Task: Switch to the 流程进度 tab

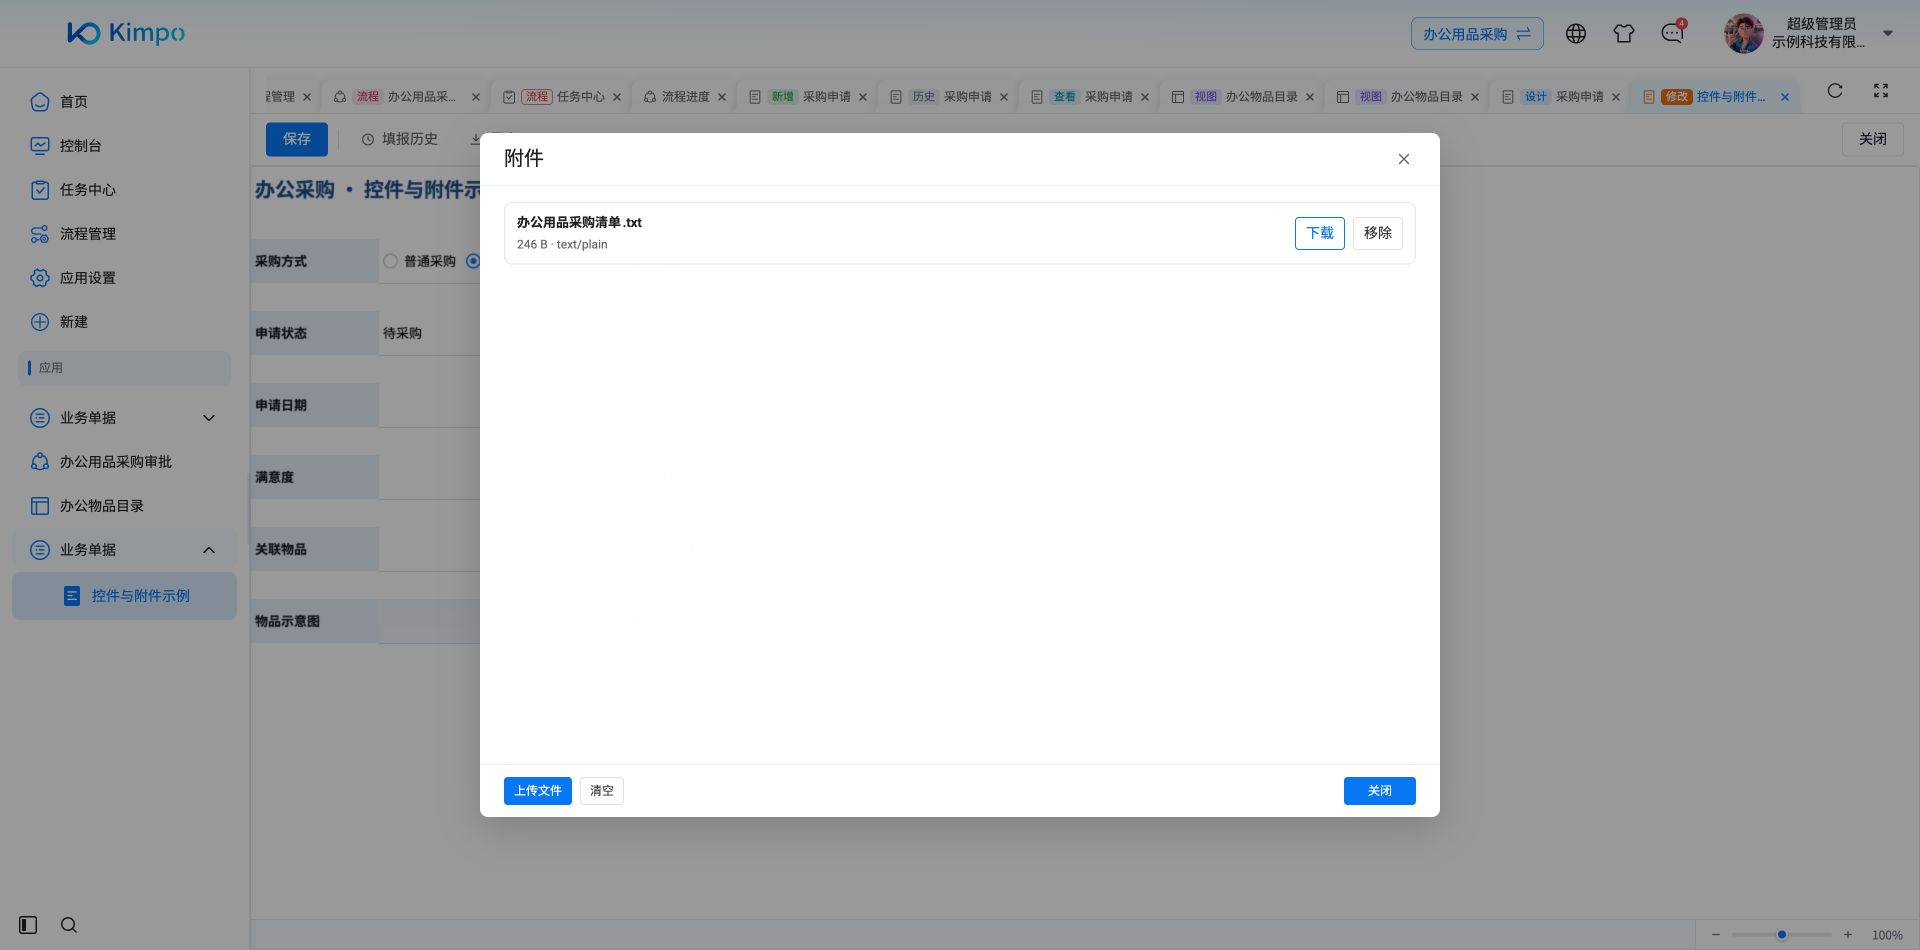Action: 685,97
